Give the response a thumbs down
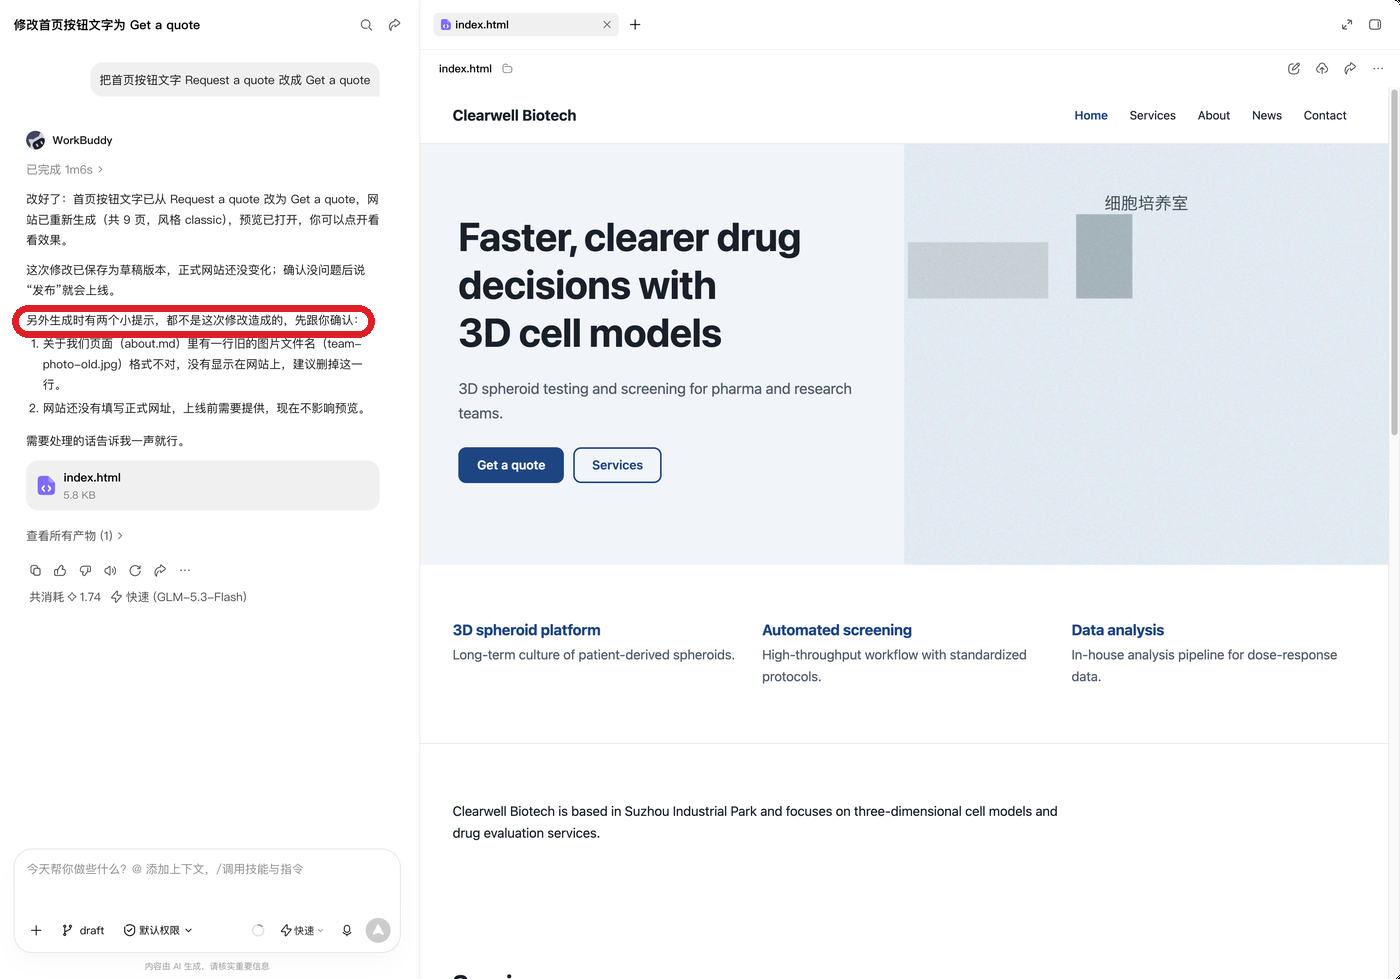1400x979 pixels. 85,570
